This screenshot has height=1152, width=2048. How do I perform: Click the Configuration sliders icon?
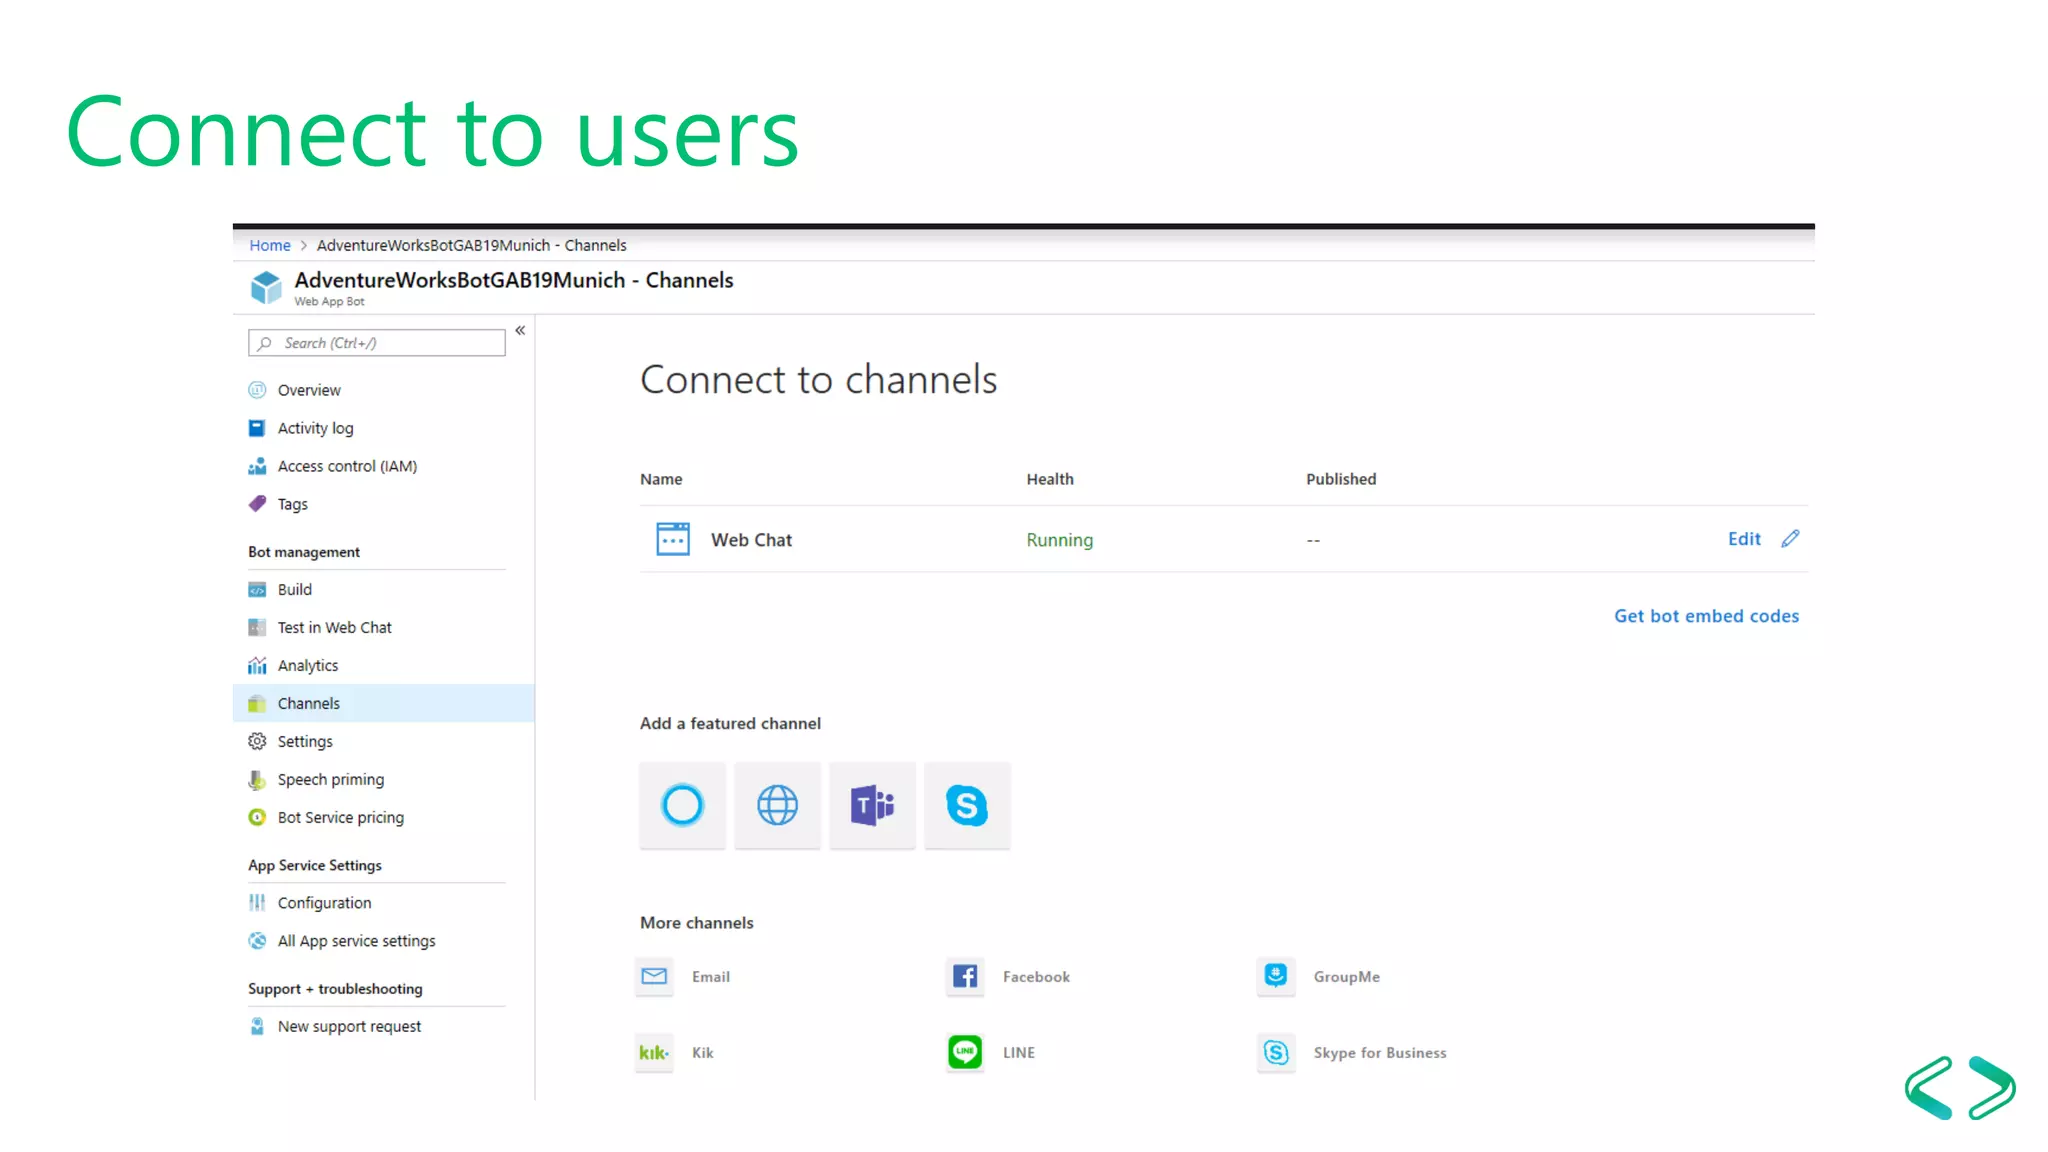(x=257, y=903)
